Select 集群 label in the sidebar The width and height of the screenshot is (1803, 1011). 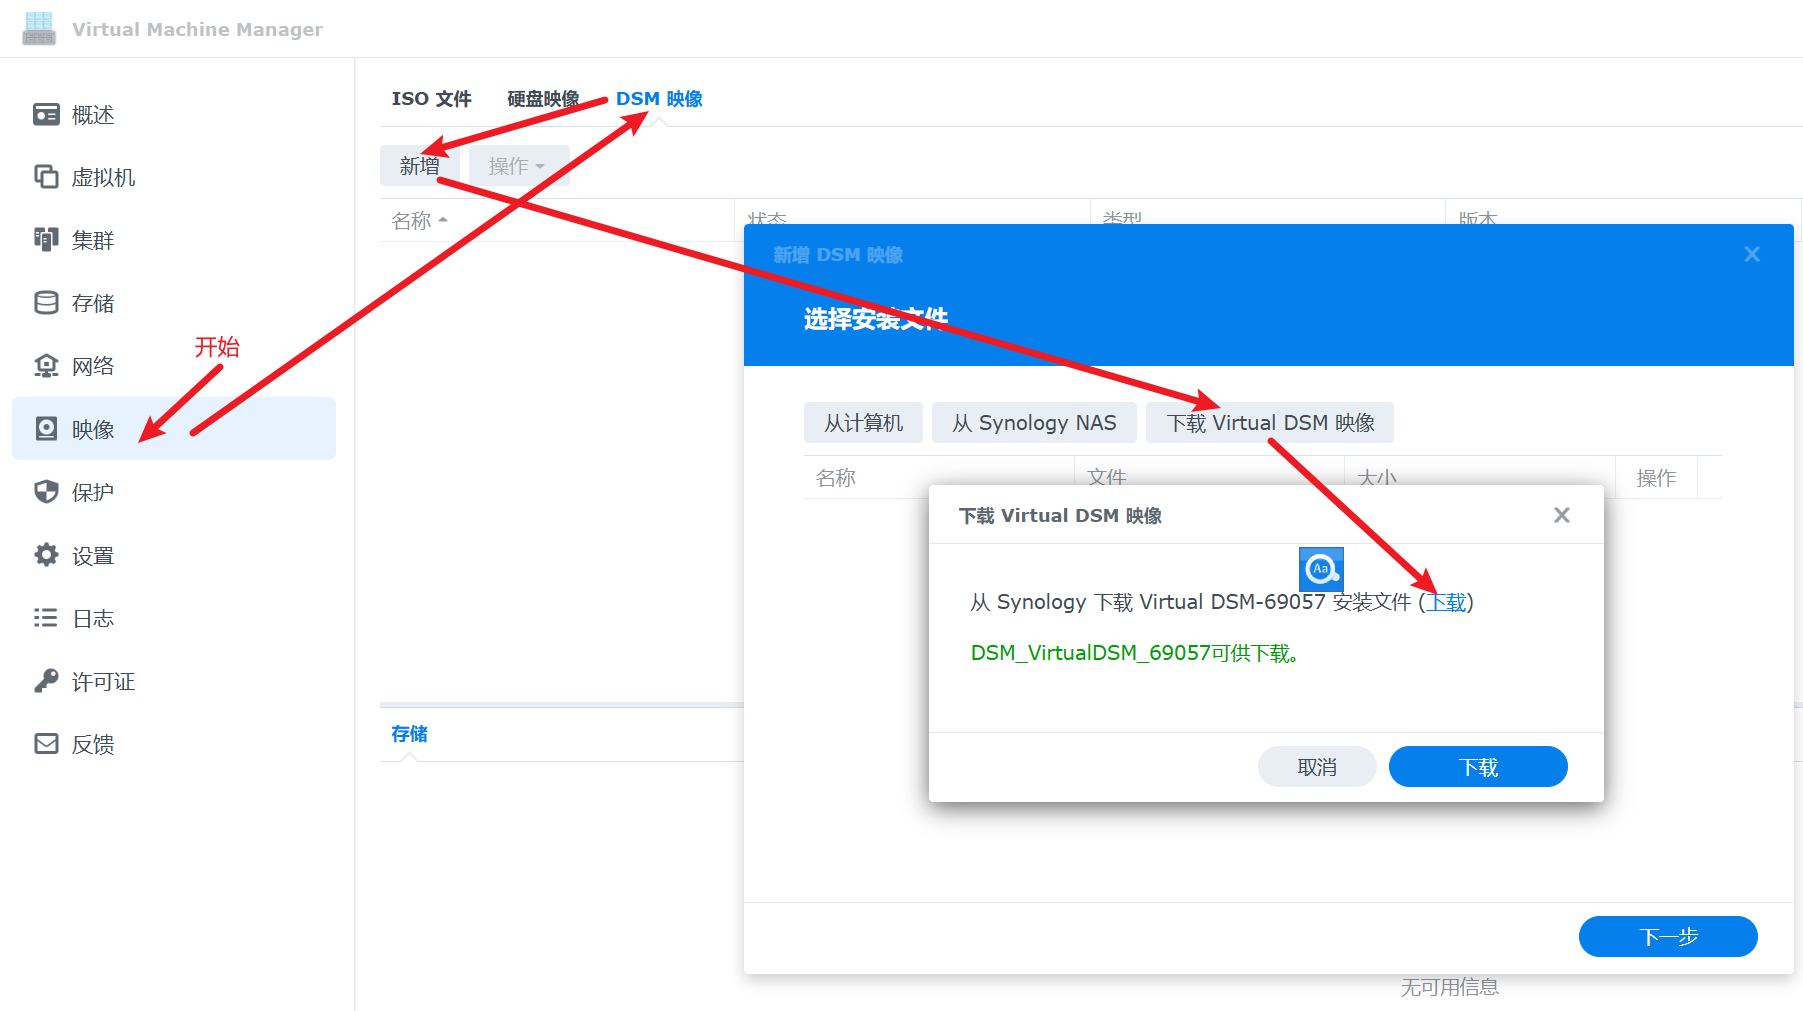pyautogui.click(x=93, y=241)
